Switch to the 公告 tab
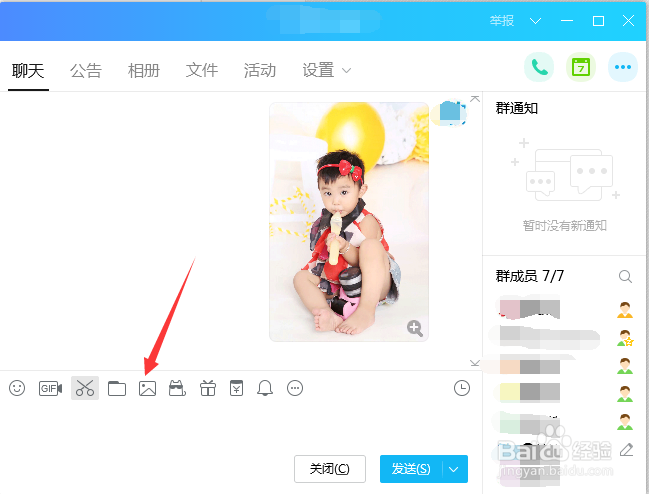 click(86, 70)
